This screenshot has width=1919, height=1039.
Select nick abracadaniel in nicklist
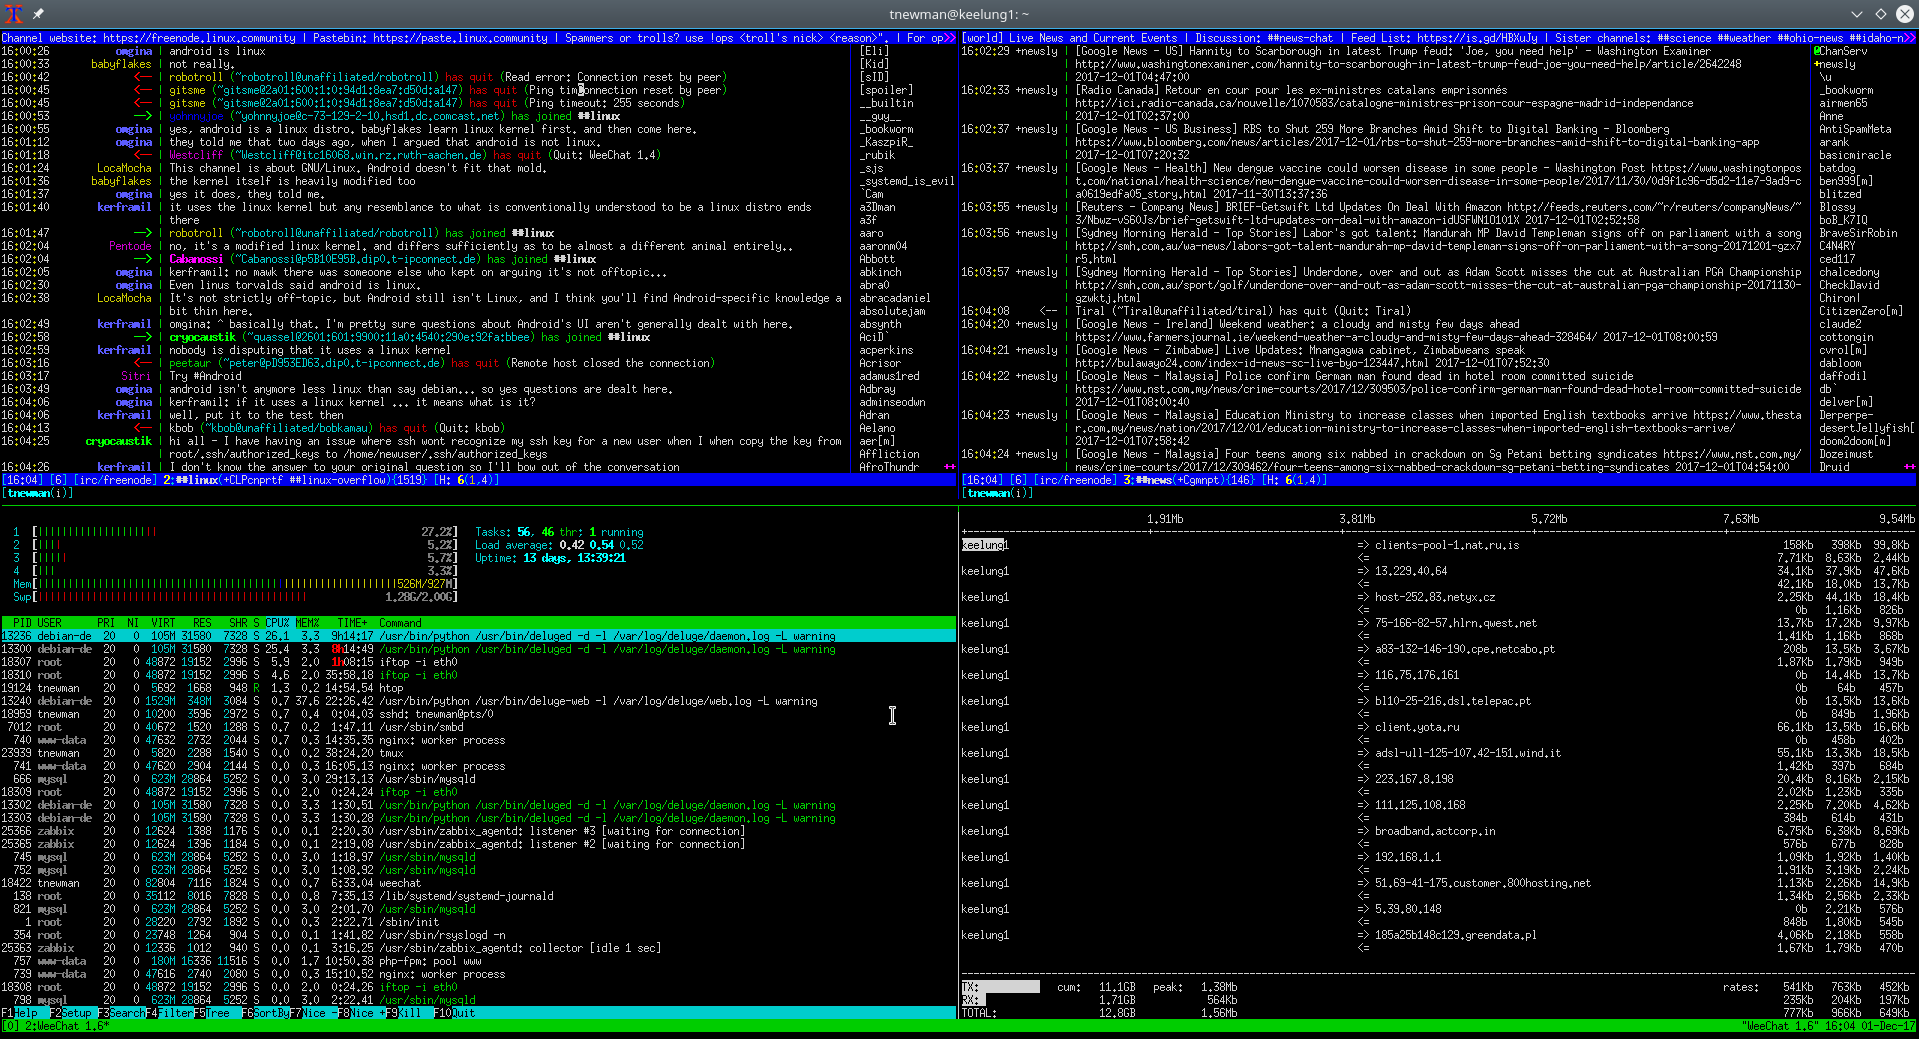click(x=895, y=298)
